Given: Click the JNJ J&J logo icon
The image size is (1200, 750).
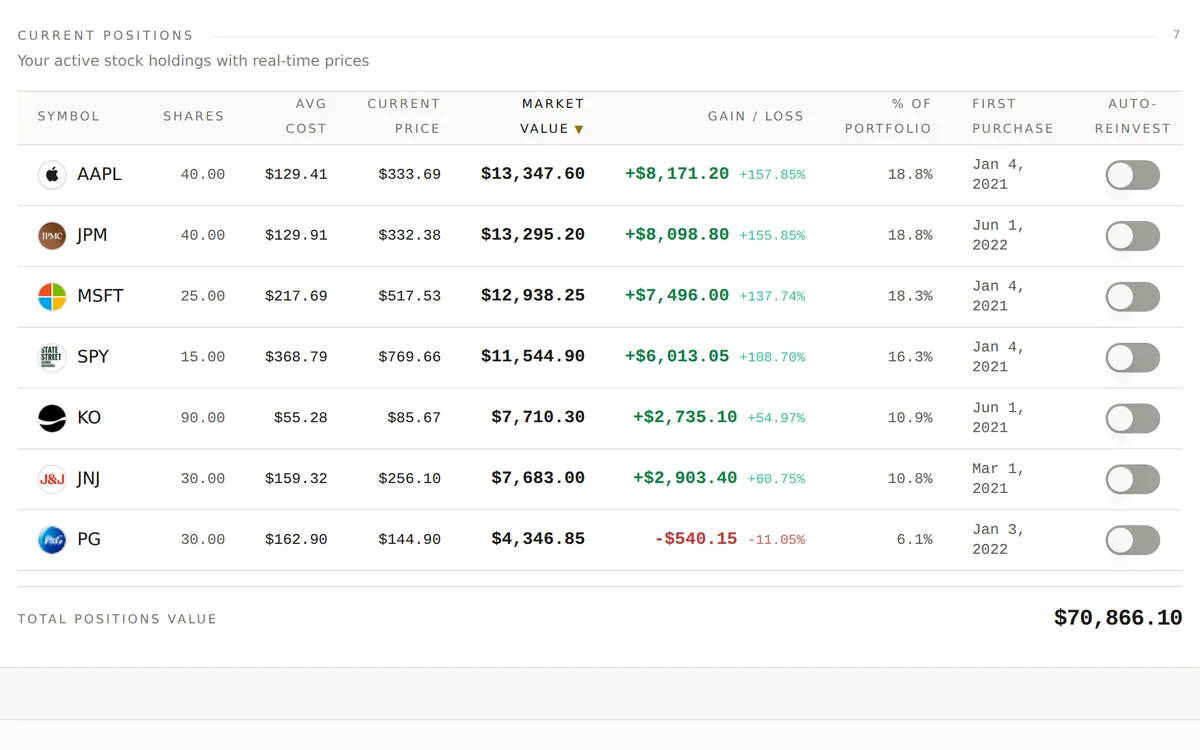Looking at the screenshot, I should tap(52, 480).
